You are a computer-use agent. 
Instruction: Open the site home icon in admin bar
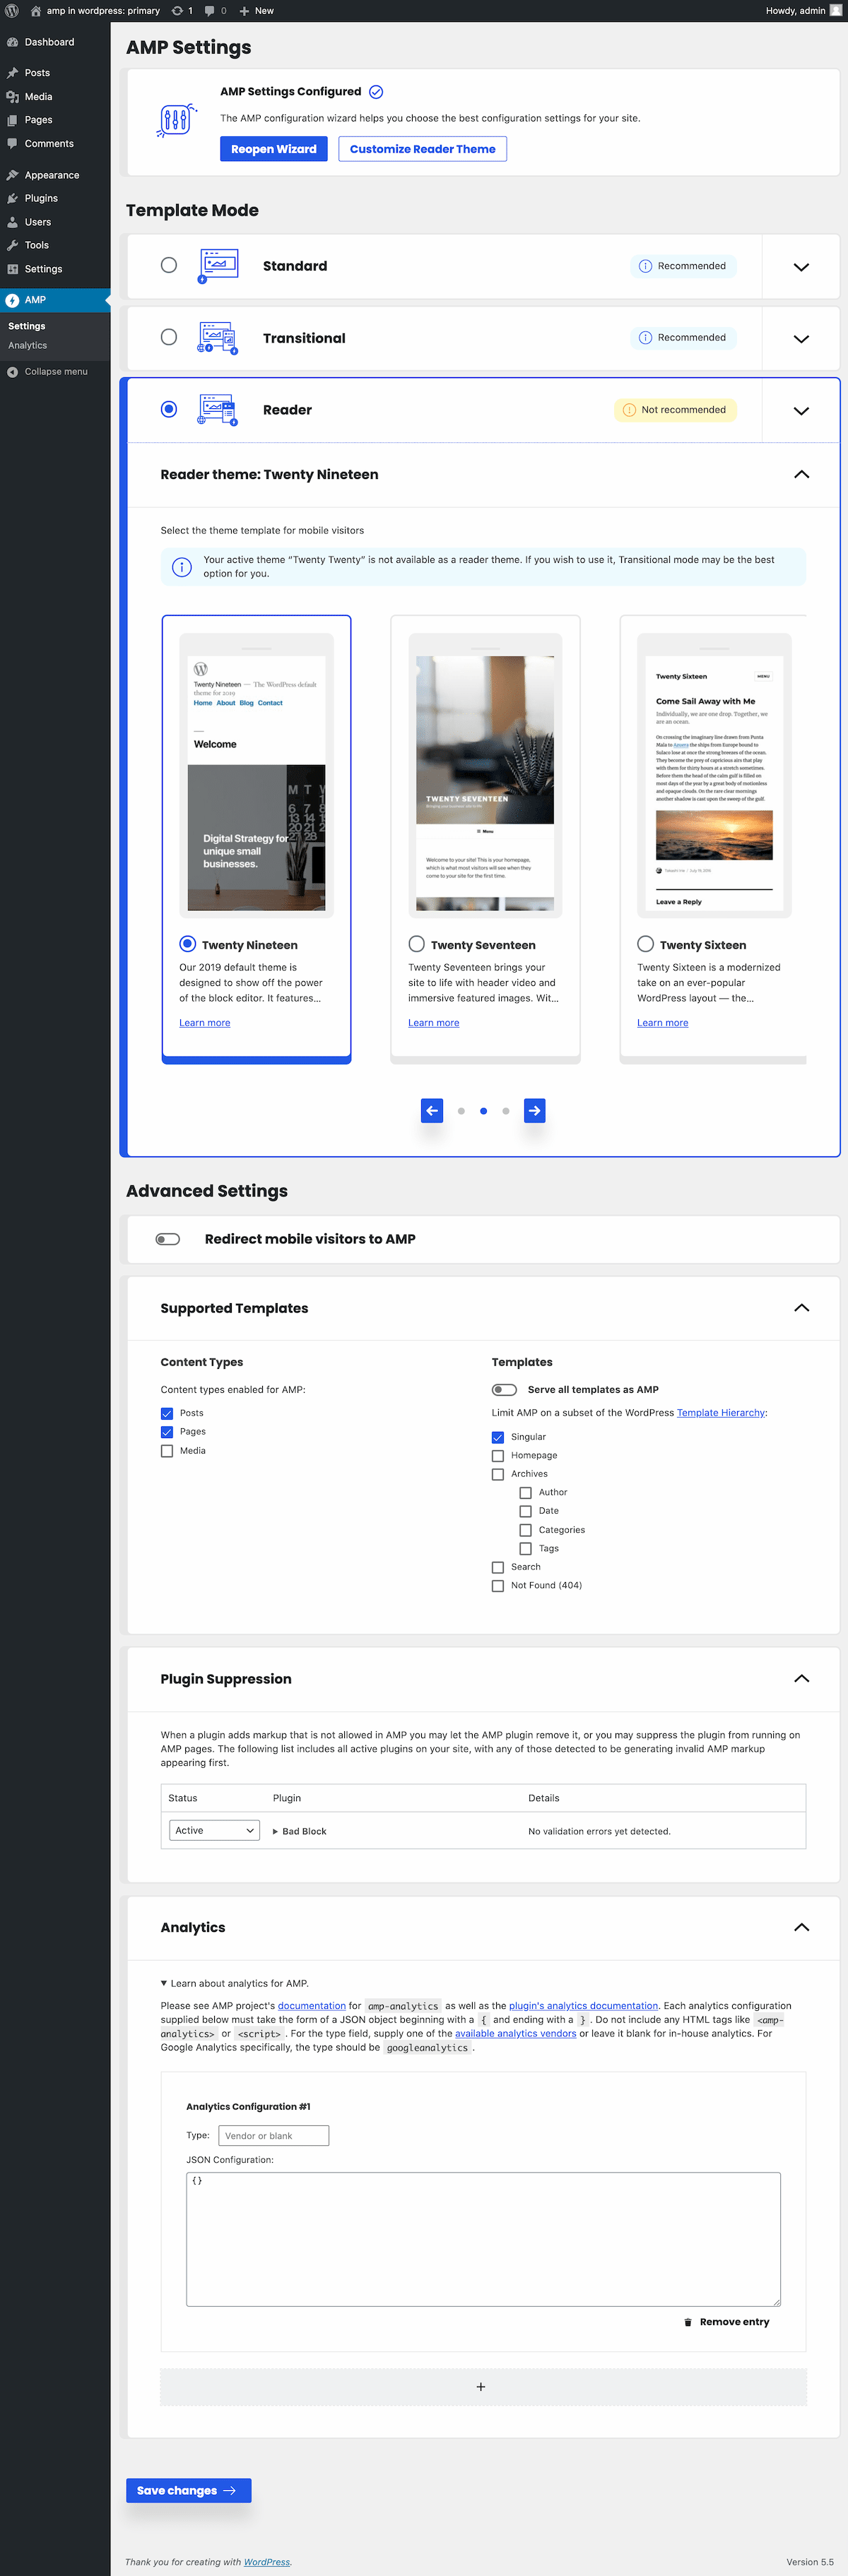tap(36, 11)
